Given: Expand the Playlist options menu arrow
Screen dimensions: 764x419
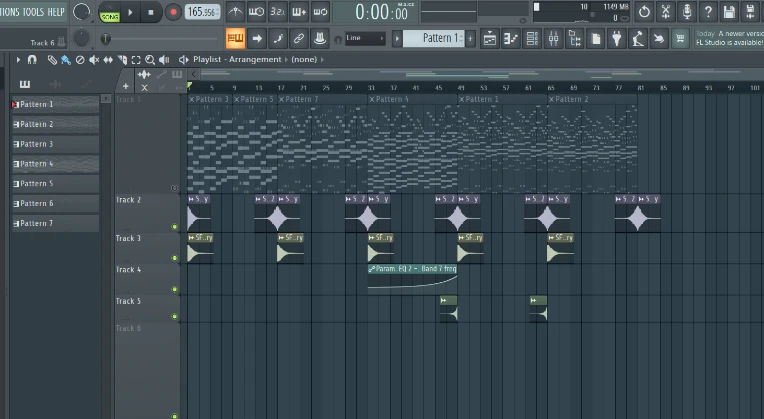Looking at the screenshot, I should coord(18,60).
